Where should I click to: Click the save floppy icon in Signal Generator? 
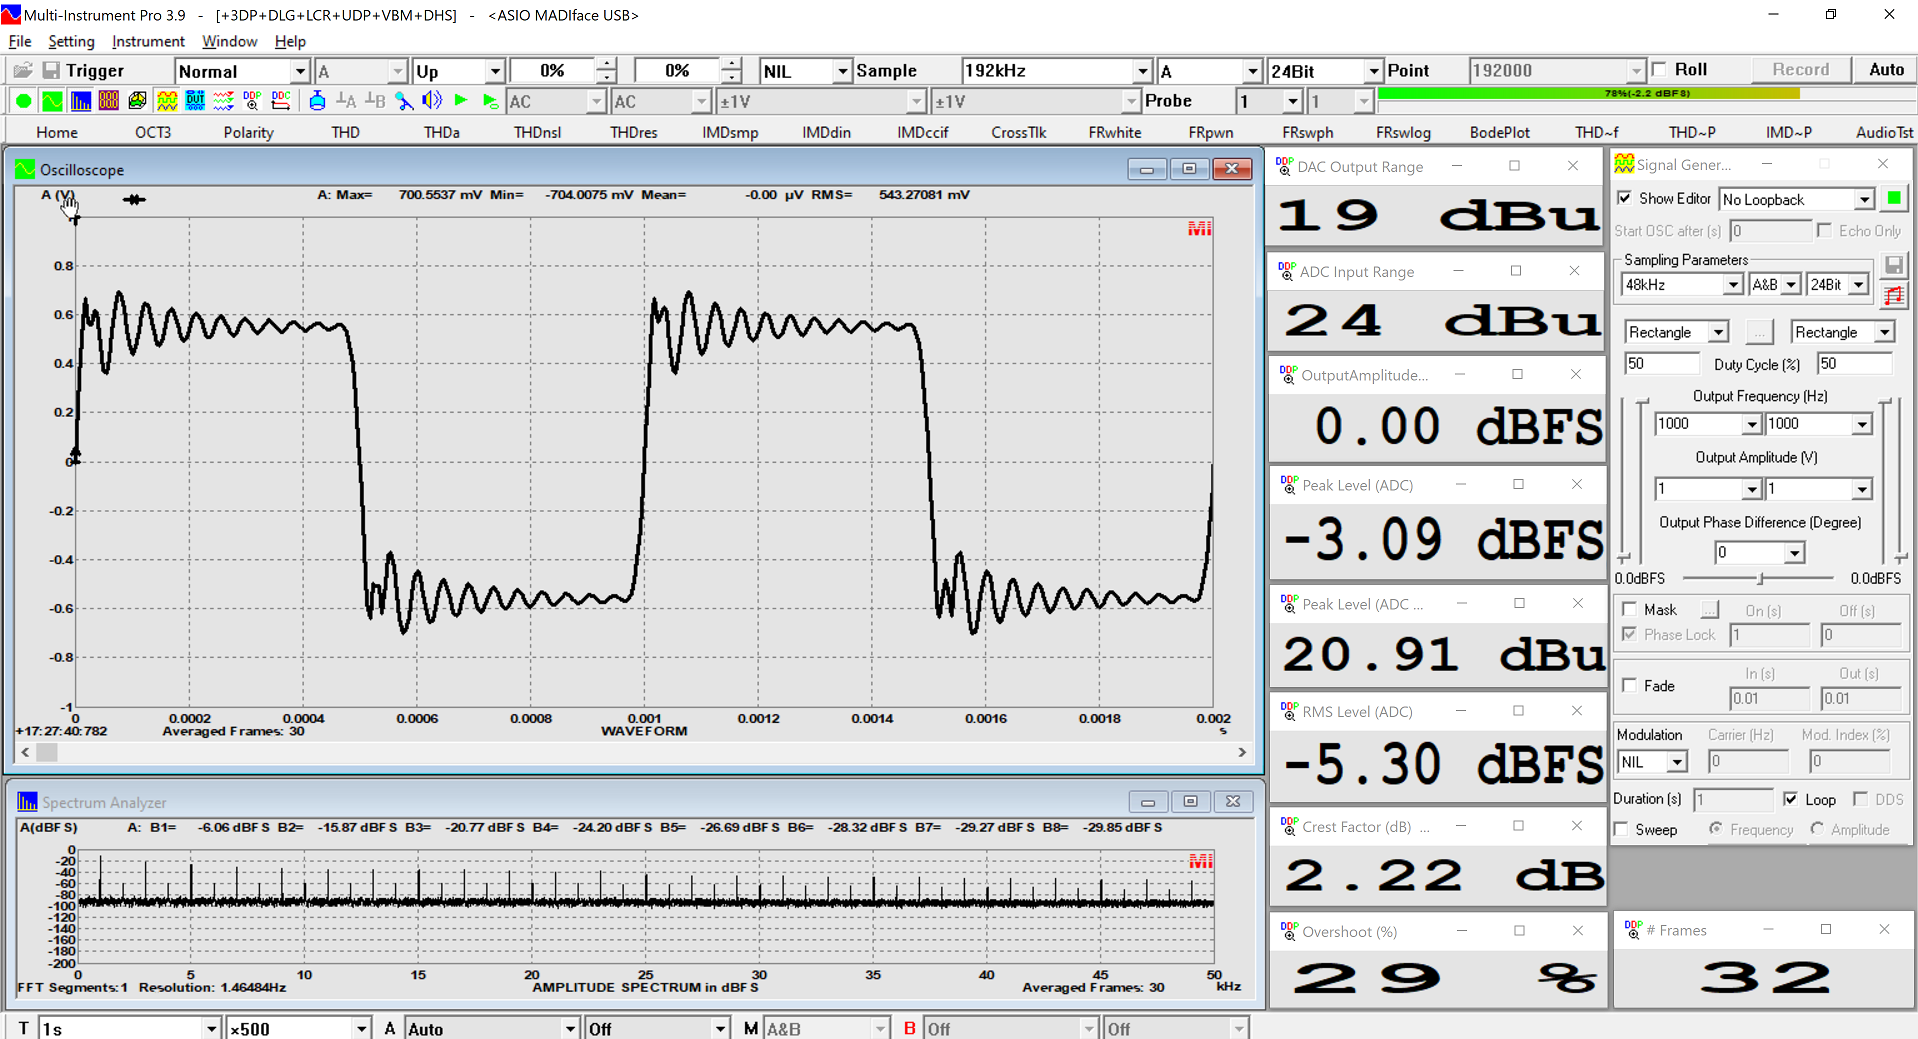click(x=1893, y=265)
